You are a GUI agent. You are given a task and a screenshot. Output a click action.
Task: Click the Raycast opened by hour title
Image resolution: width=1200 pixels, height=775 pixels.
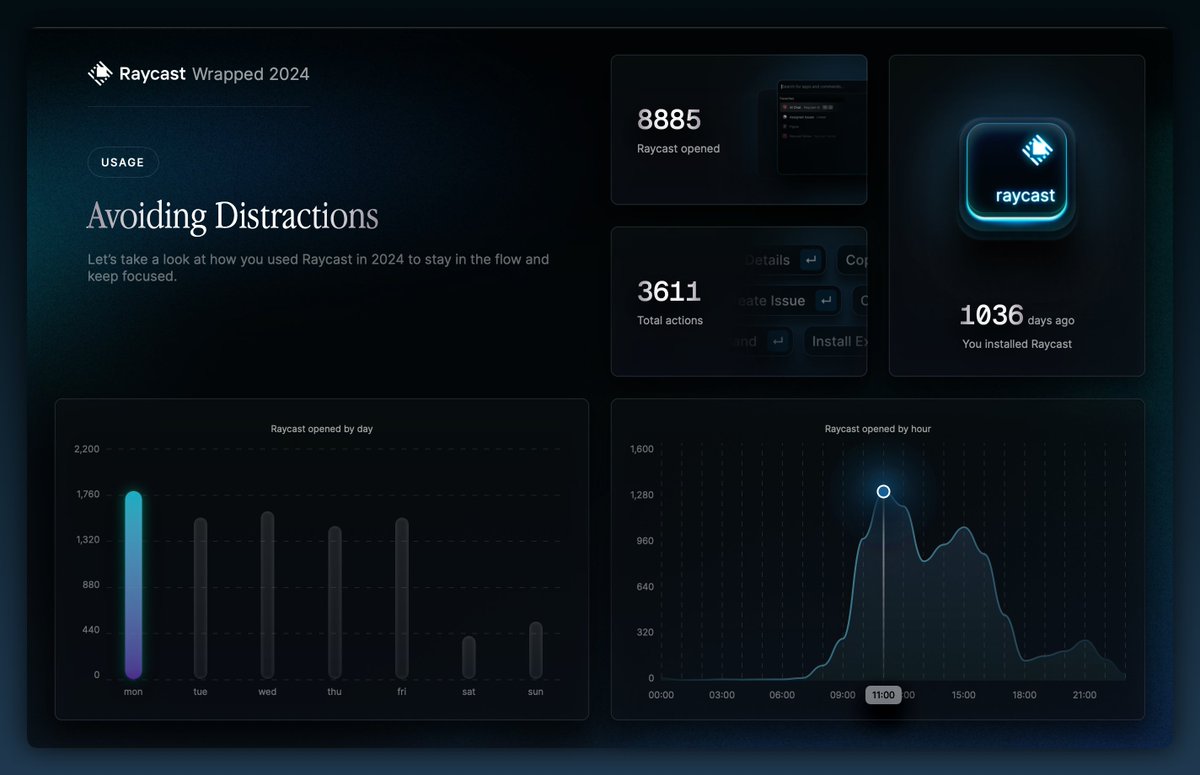(x=878, y=429)
